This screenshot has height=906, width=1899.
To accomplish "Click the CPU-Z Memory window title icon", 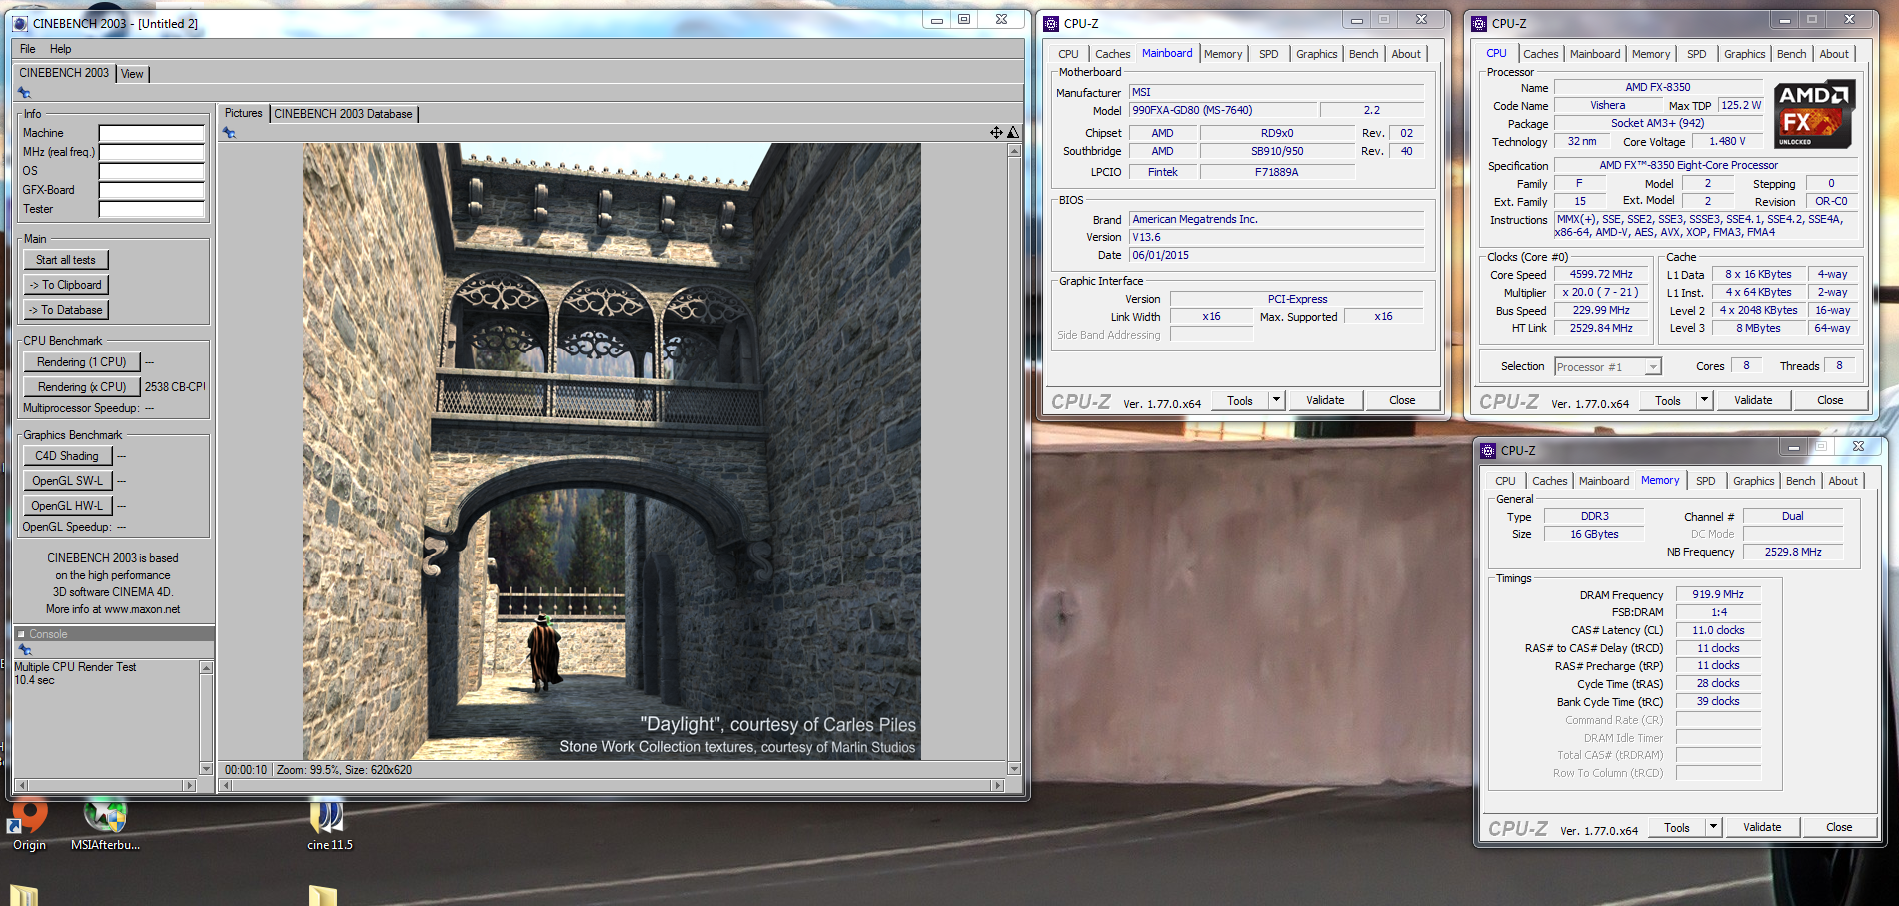I will 1488,450.
